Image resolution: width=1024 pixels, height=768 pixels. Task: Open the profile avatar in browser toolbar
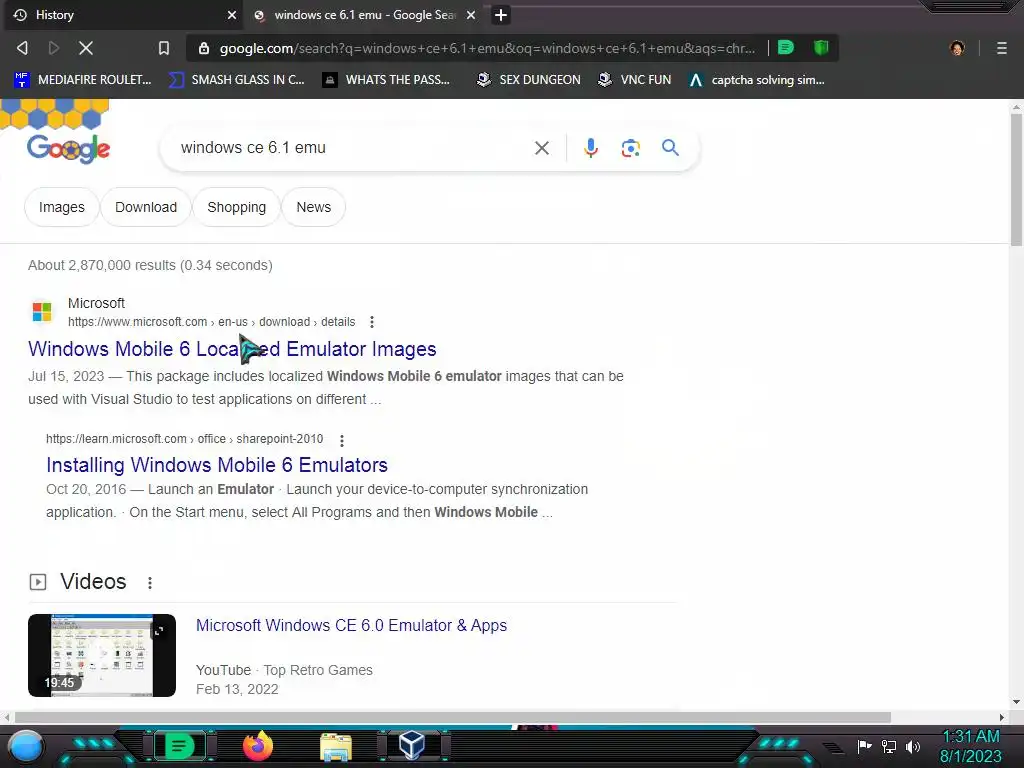click(x=957, y=48)
